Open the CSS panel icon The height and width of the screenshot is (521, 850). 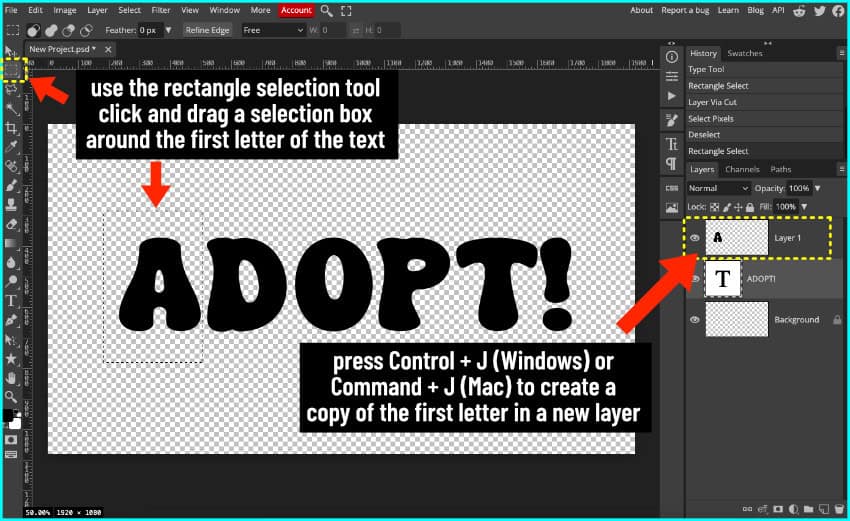(x=672, y=188)
